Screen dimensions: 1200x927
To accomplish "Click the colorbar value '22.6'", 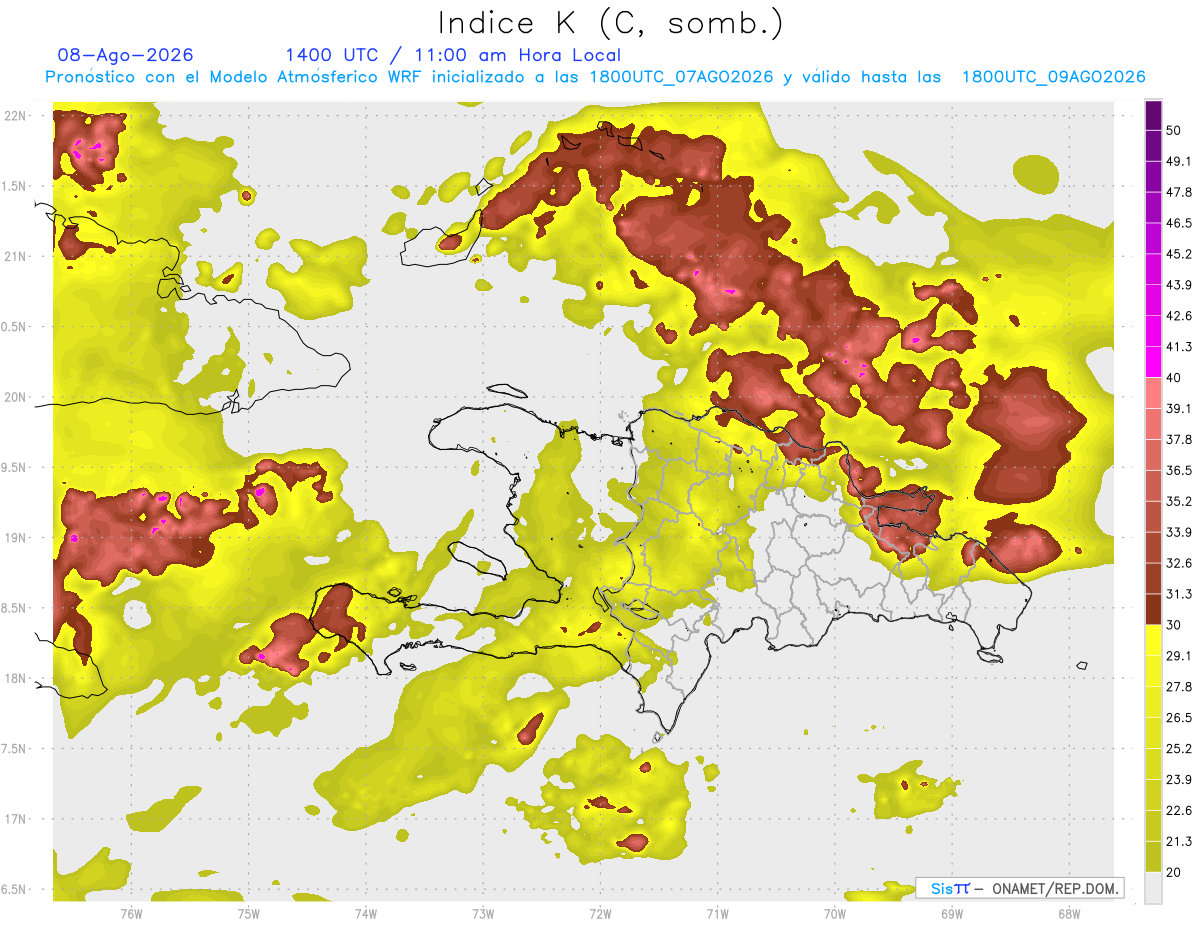I will [1179, 810].
